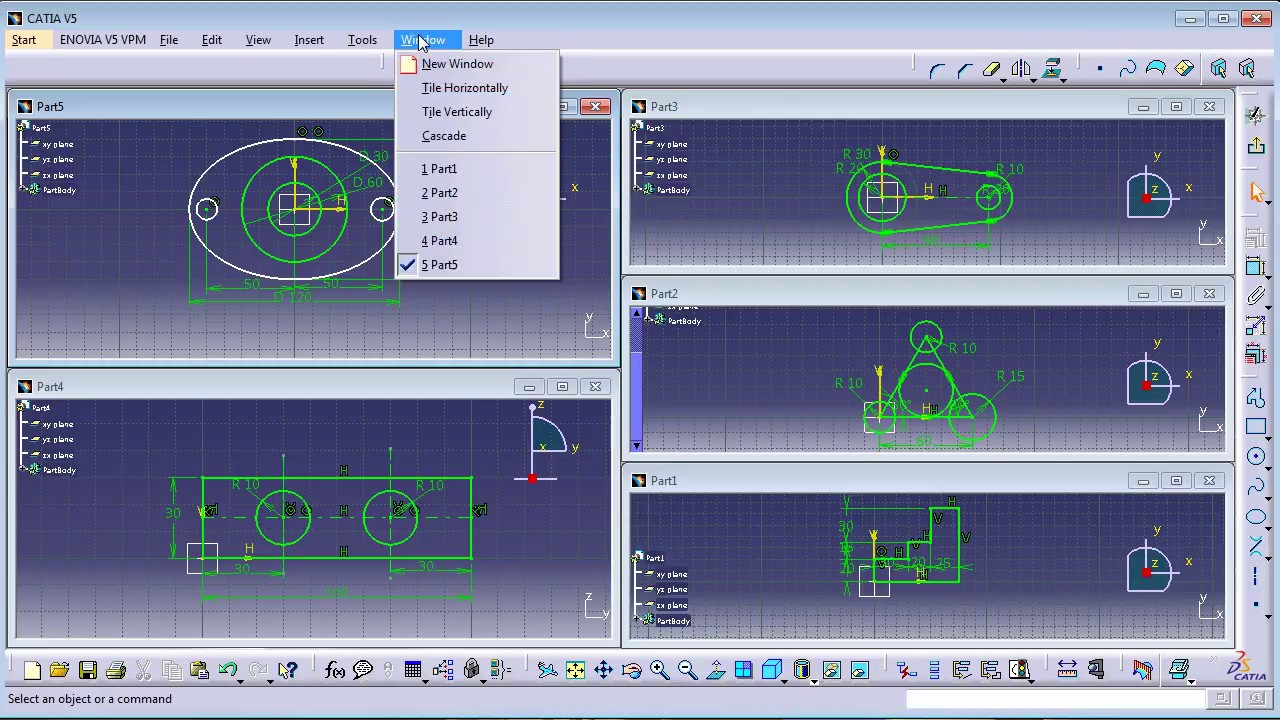Expand PartBody node in Part5 tree
Viewport: 1280px width, 720px height.
(24, 190)
